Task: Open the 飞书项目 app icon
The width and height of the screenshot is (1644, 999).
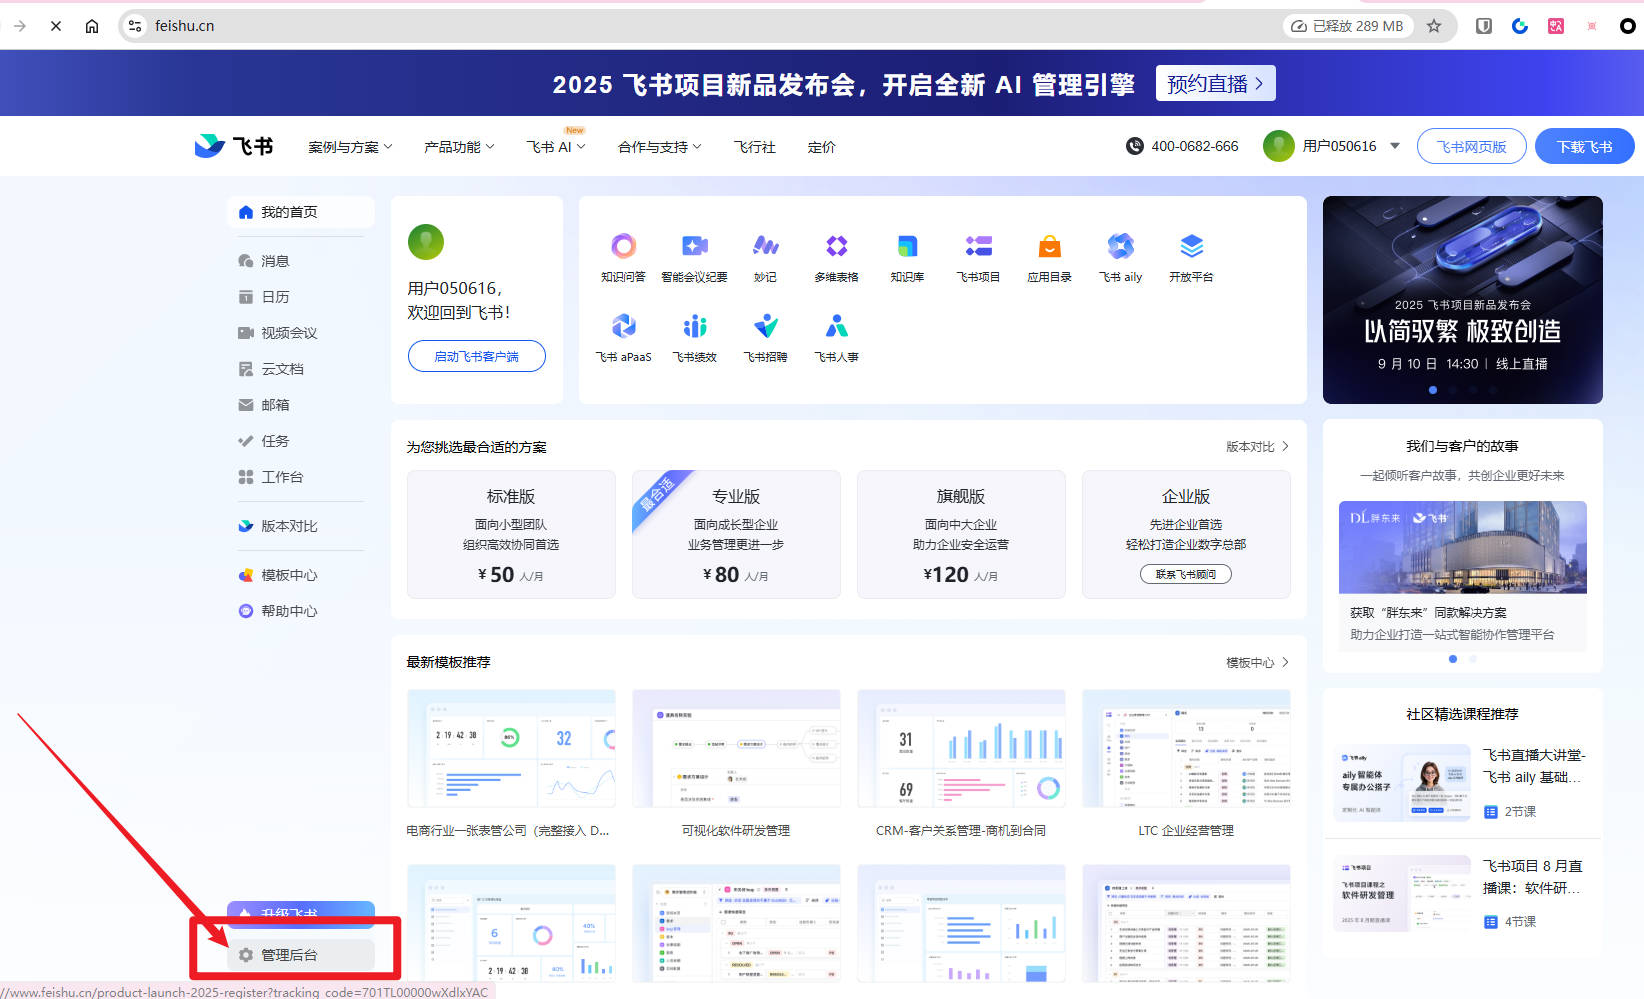Action: [x=978, y=246]
